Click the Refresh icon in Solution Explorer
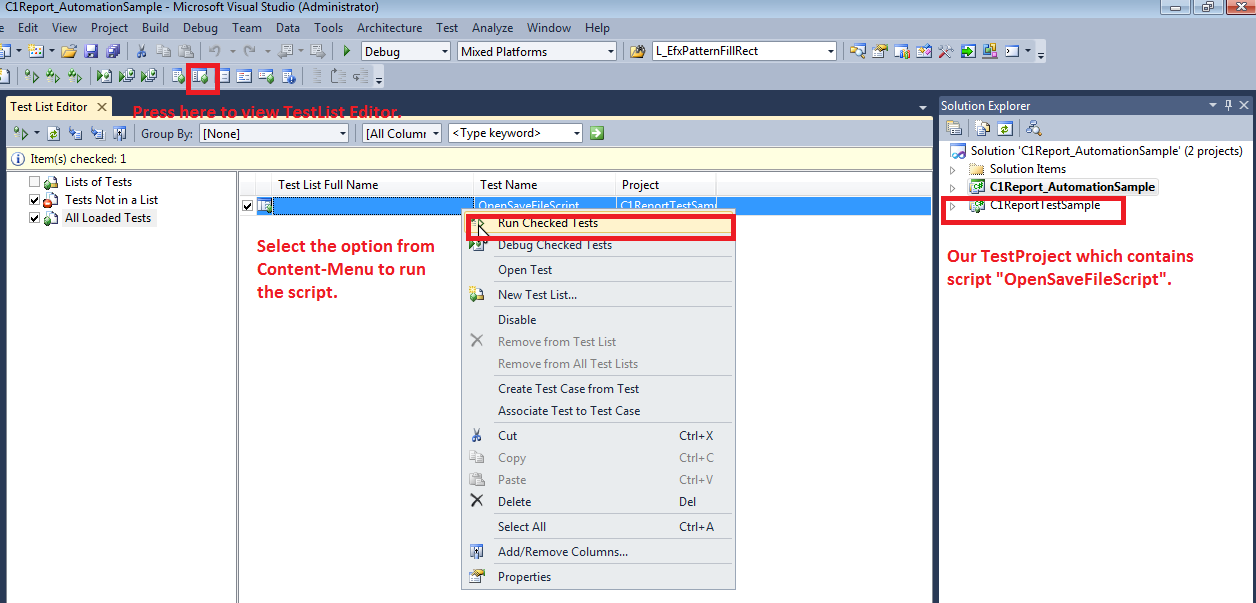This screenshot has width=1256, height=603. tap(1005, 128)
